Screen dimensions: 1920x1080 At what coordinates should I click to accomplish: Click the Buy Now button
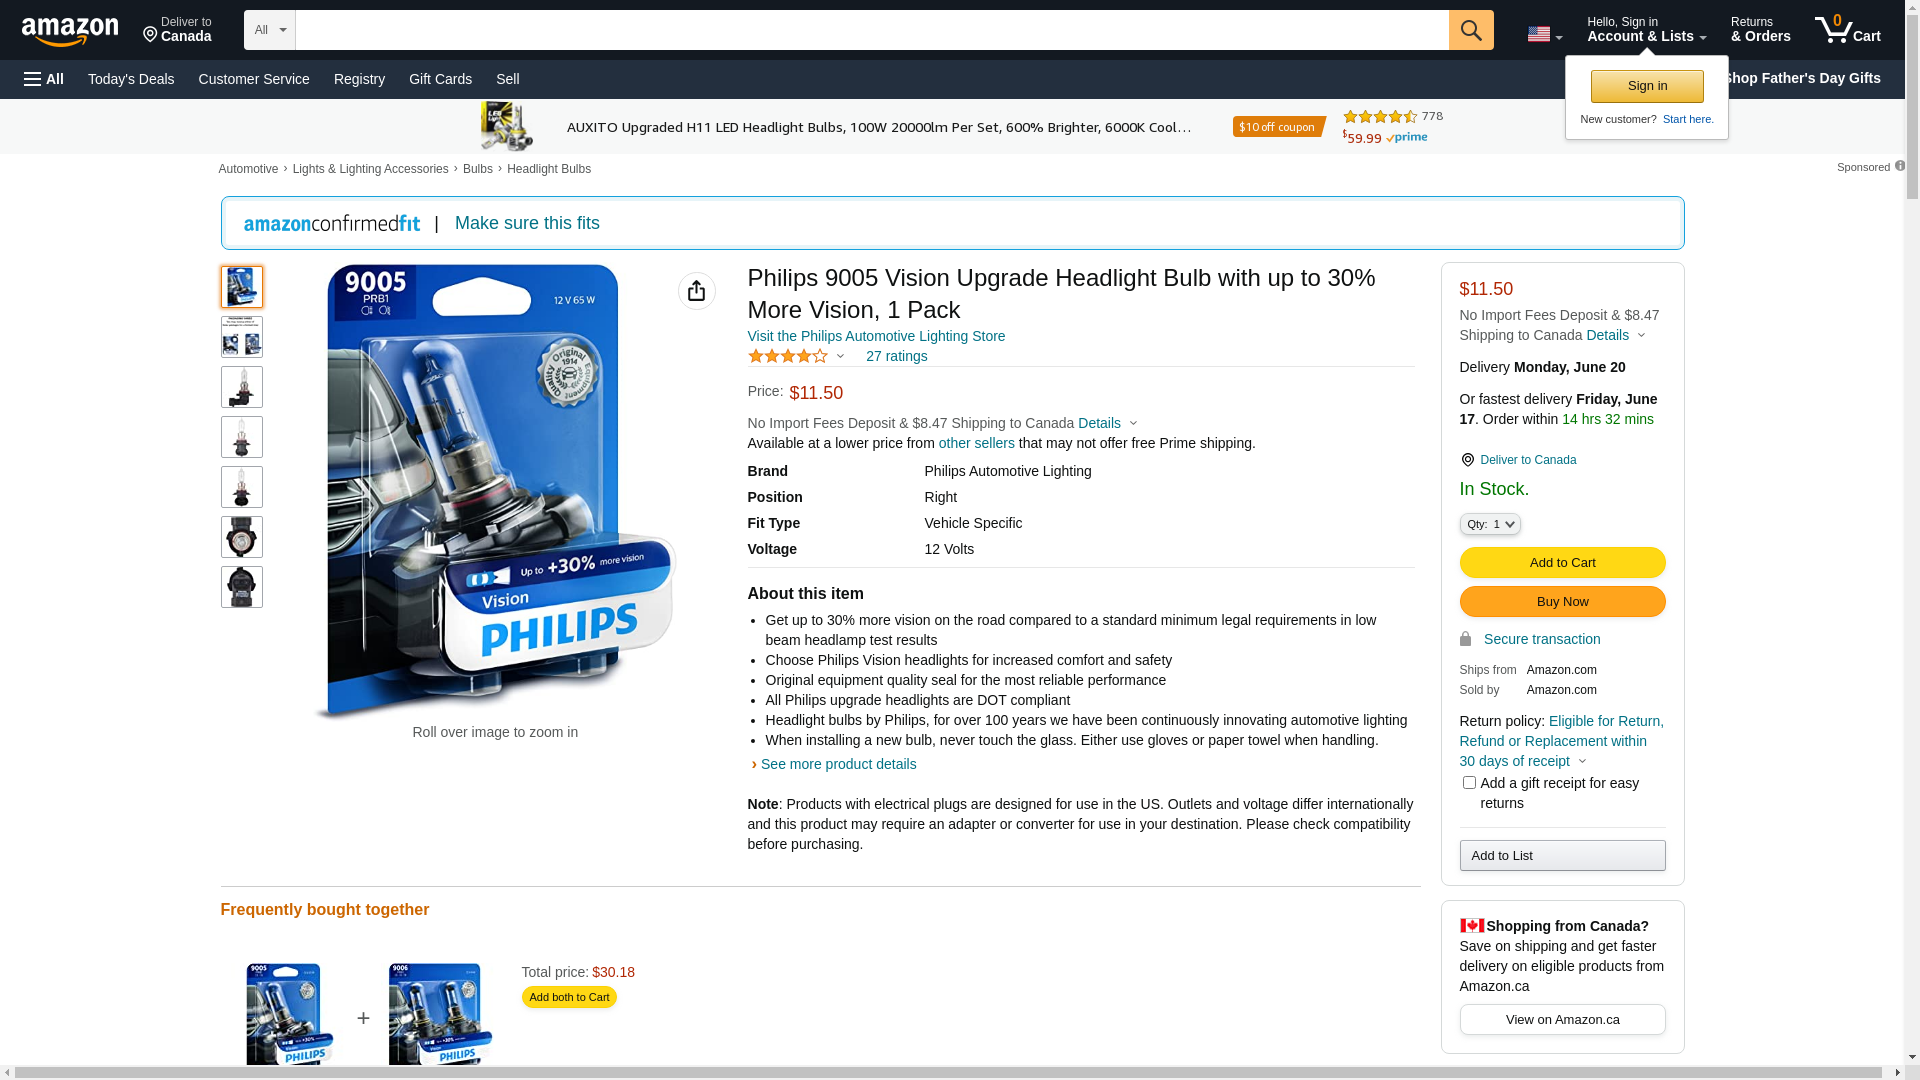tap(1562, 602)
